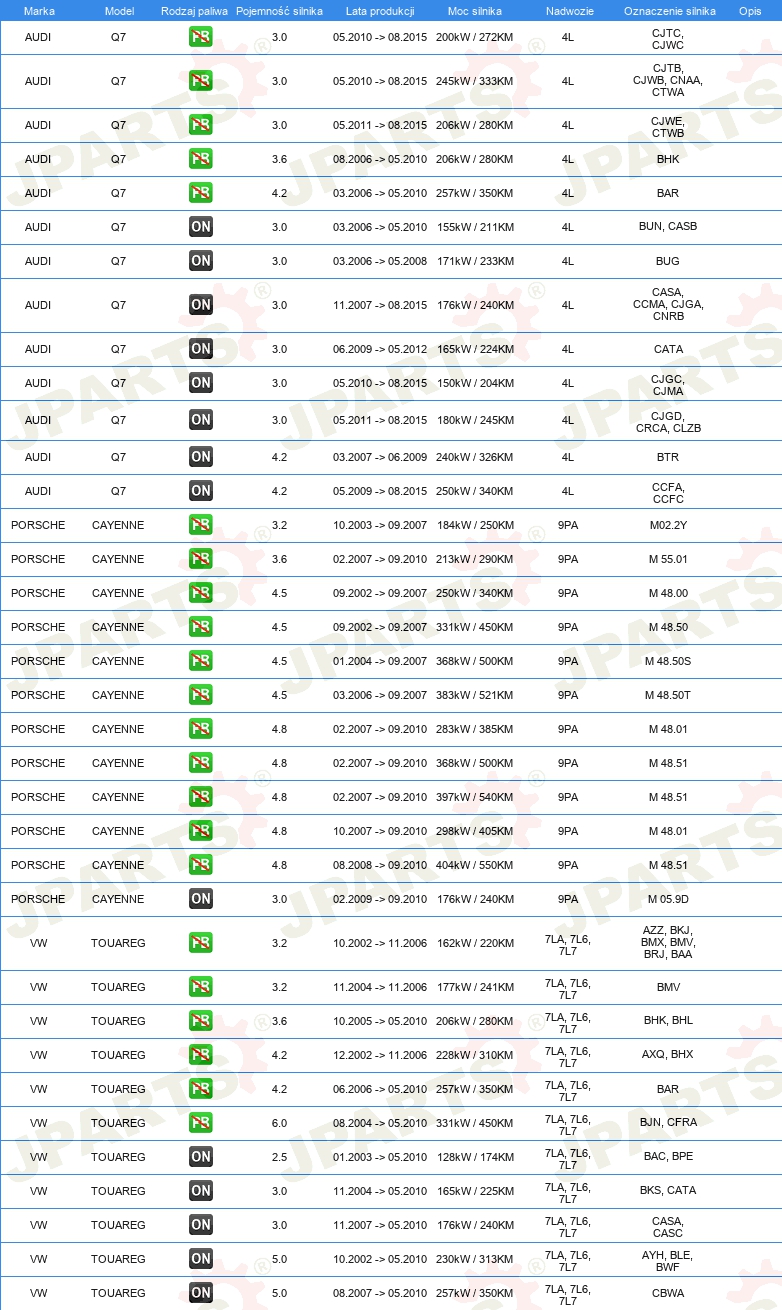Click the petrol icon in the Cayenne 283kW / 385KM row
This screenshot has height=1310, width=782.
click(x=201, y=729)
